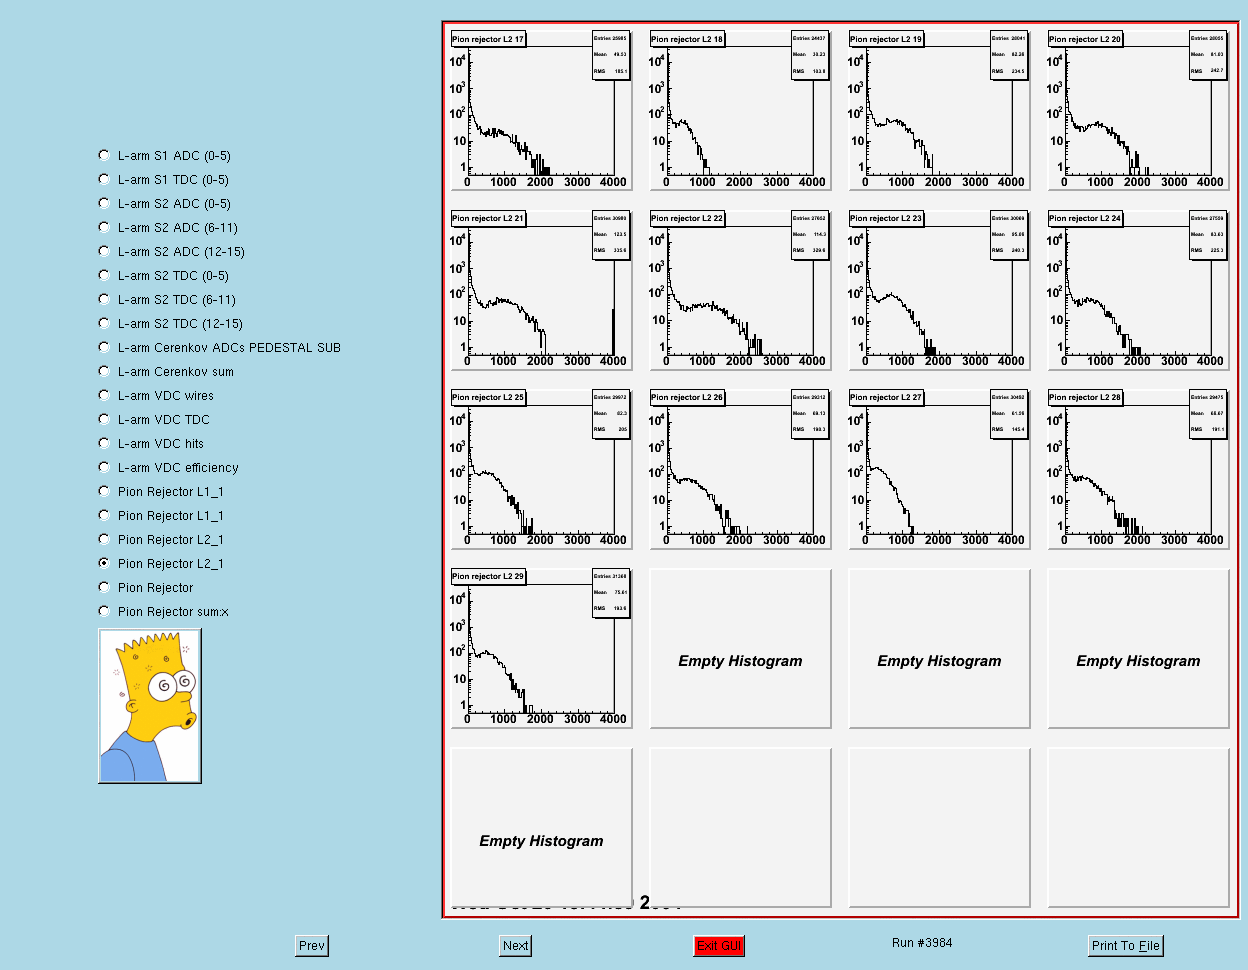Select statistics box of L2 24 histogram
This screenshot has height=970, width=1248.
pos(1208,234)
